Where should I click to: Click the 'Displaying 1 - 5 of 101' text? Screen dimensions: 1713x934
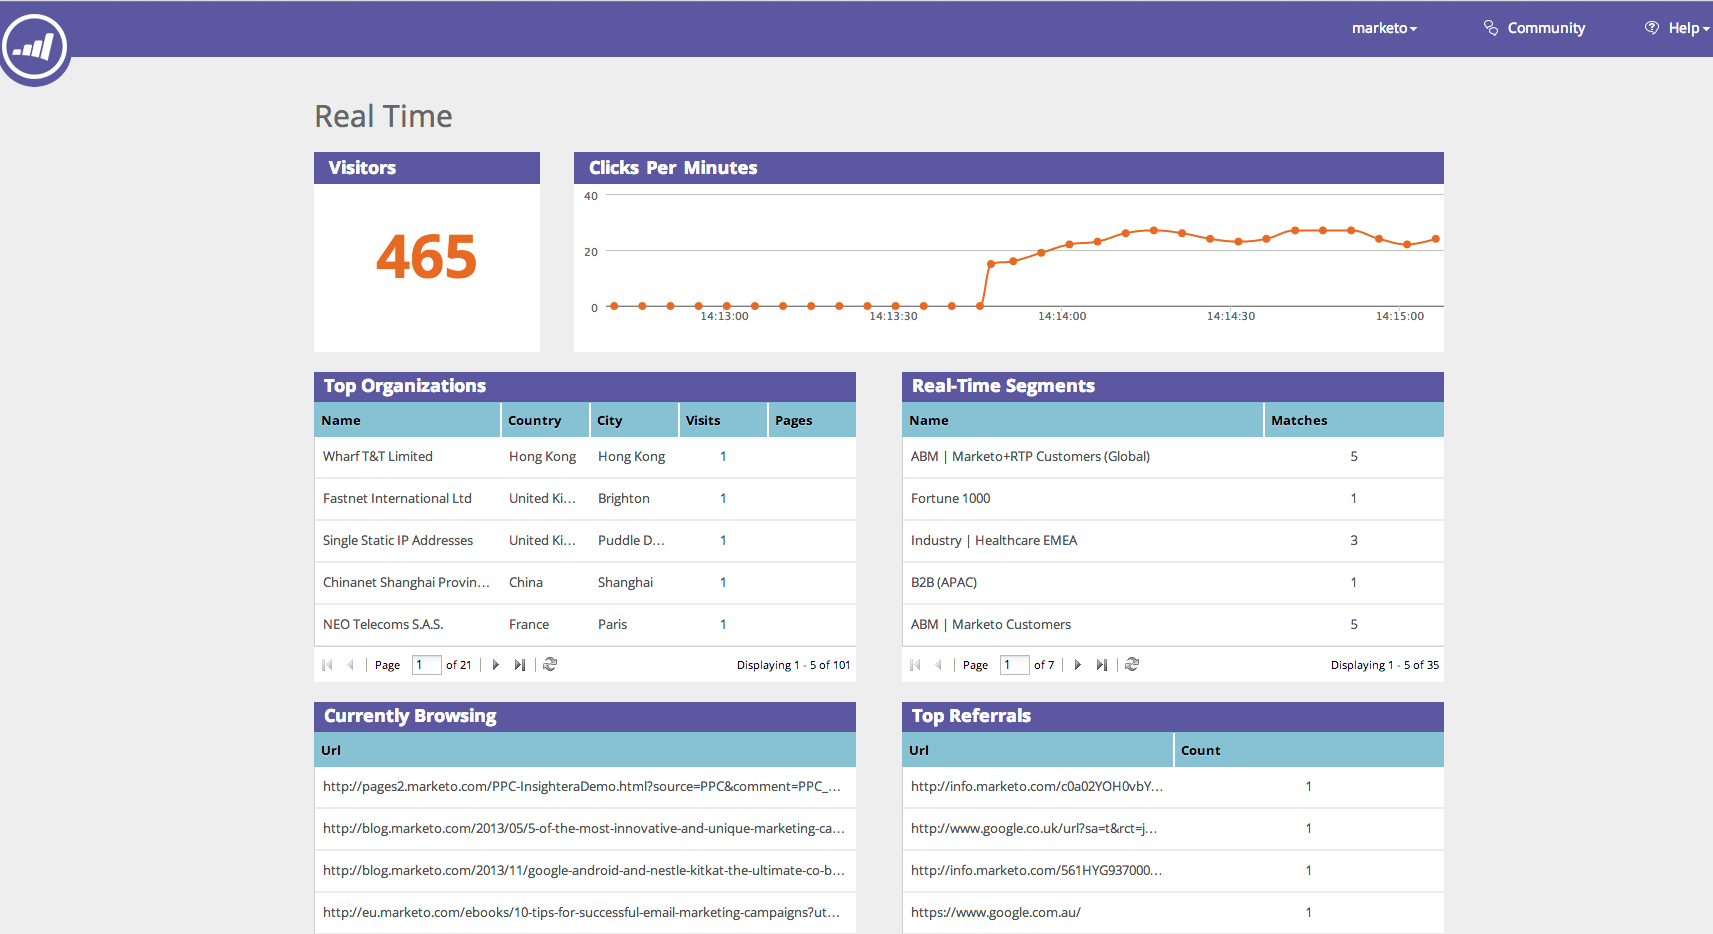(794, 665)
